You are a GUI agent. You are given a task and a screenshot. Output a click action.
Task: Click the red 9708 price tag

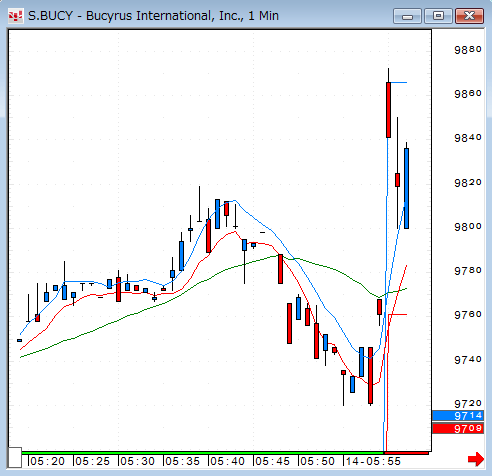[x=458, y=428]
